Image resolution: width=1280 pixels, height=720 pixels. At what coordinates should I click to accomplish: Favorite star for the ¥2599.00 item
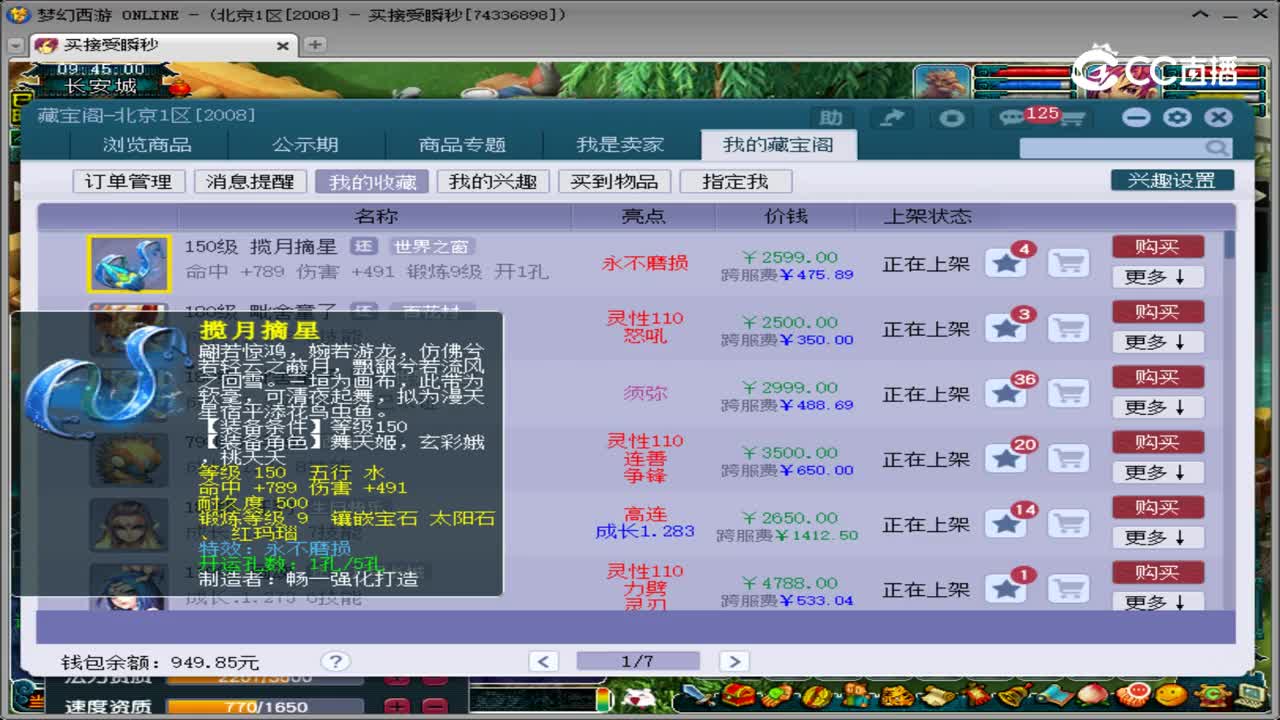click(1006, 264)
